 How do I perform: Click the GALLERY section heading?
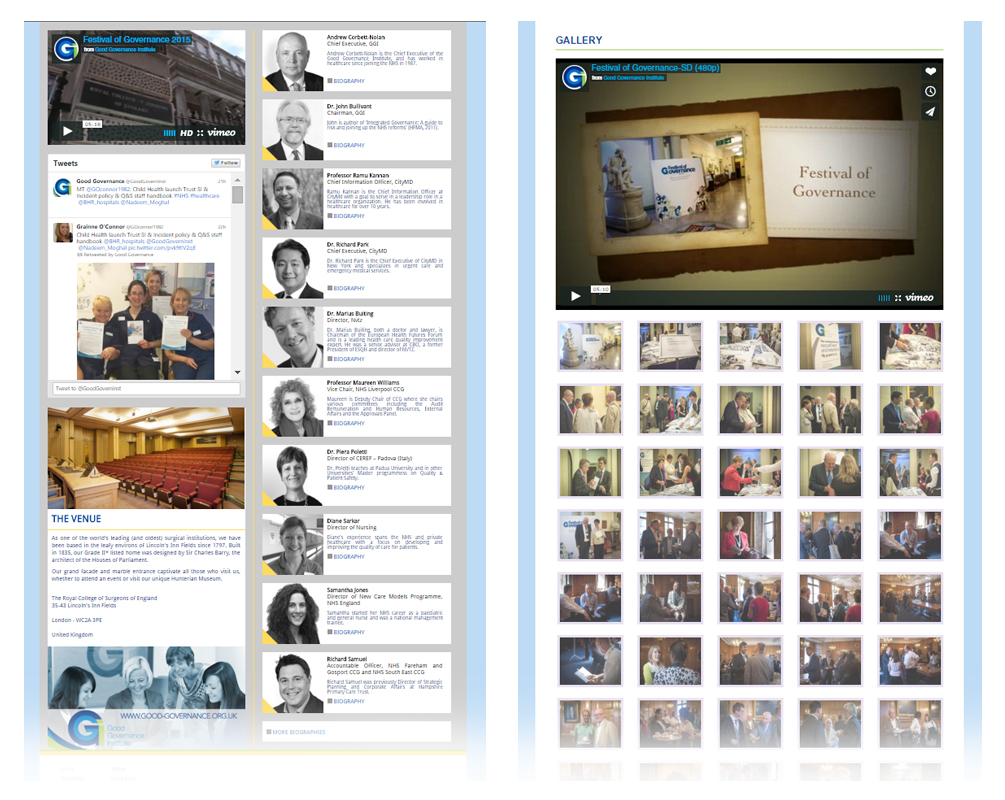coord(579,40)
